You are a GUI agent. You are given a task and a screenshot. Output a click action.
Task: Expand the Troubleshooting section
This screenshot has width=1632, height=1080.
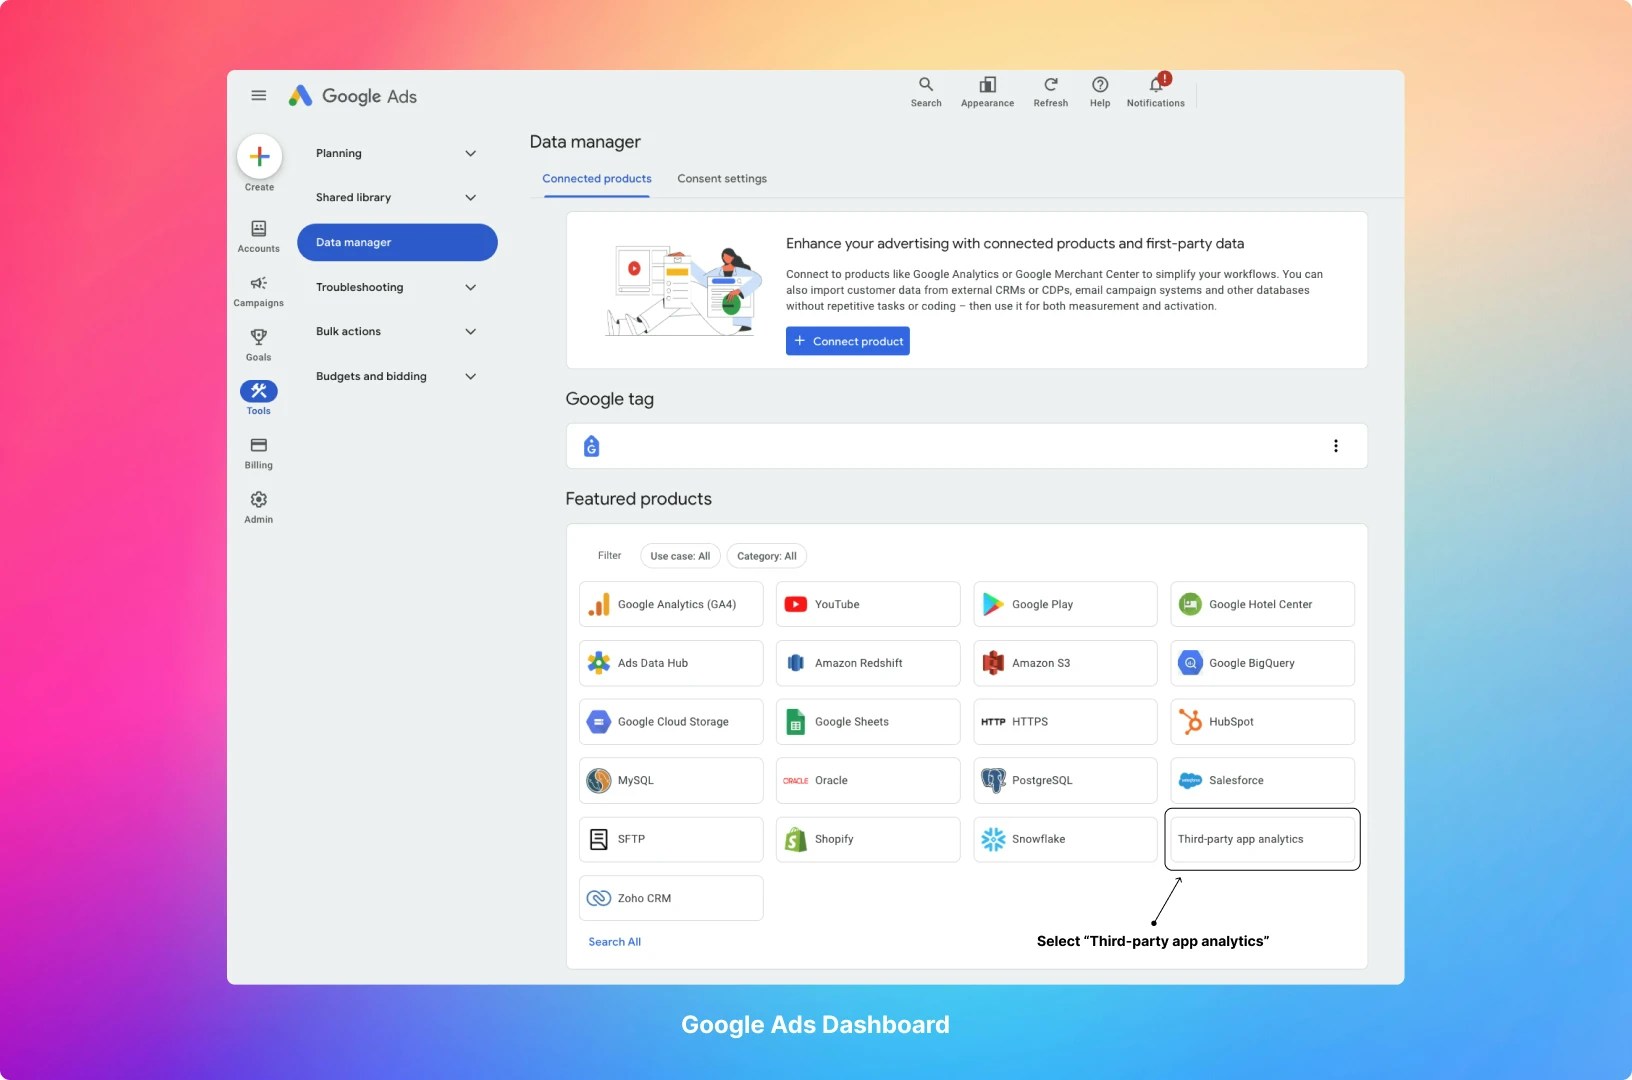[397, 287]
